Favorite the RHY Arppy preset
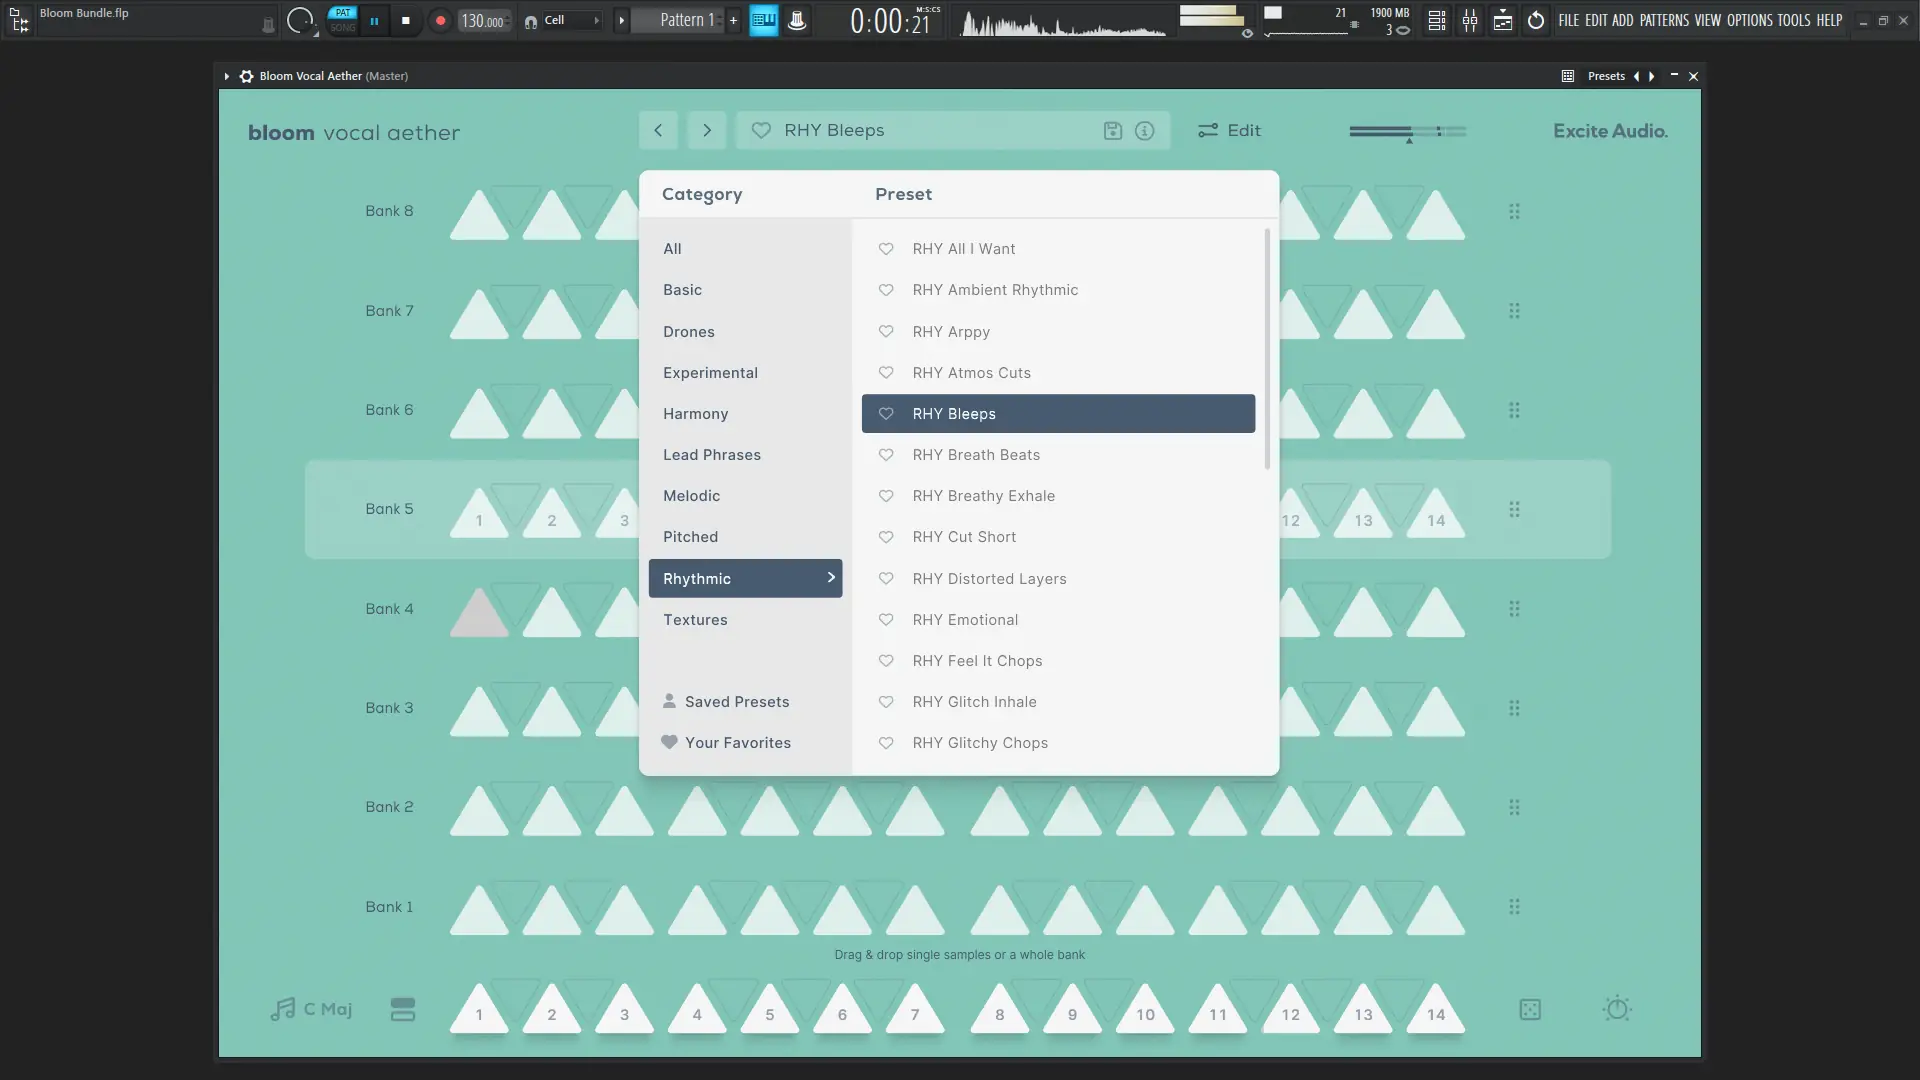The width and height of the screenshot is (1920, 1080). (x=886, y=332)
